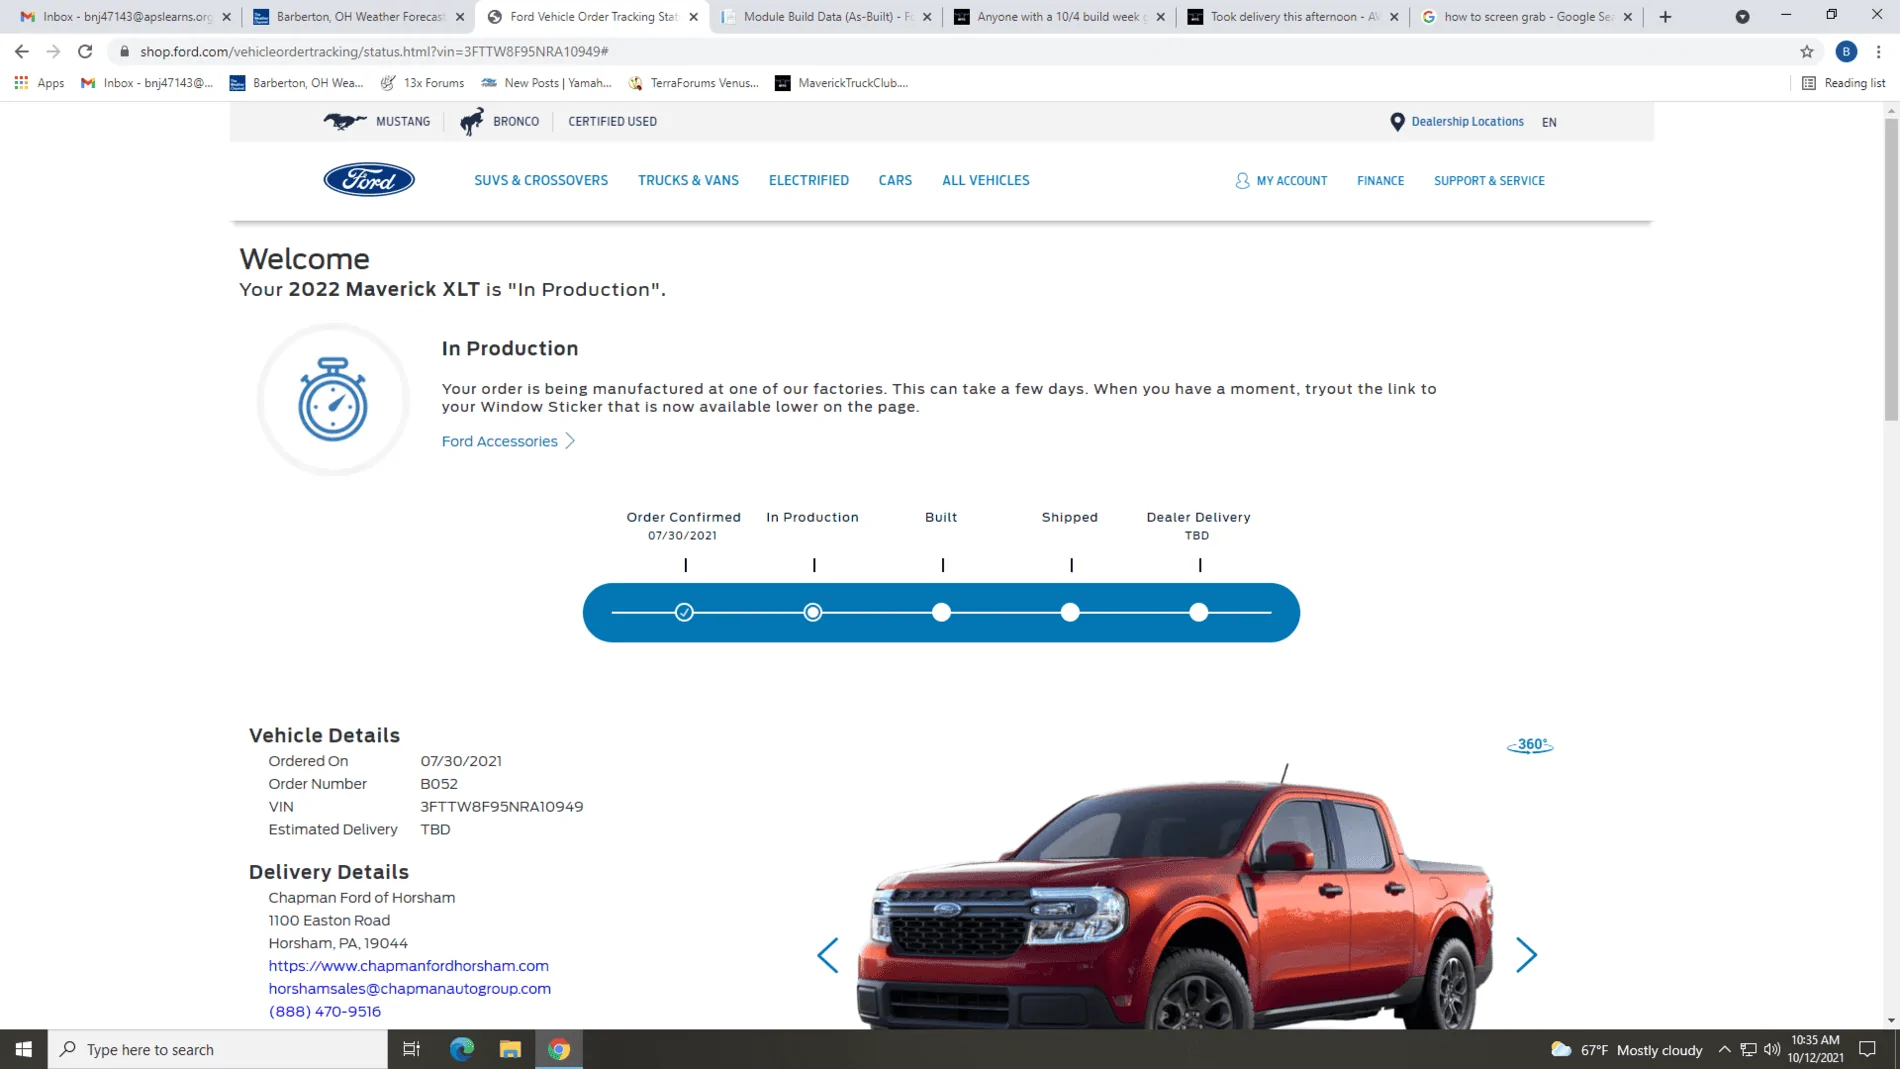Viewport: 1900px width, 1069px height.
Task: Click the Order Confirmed progress marker
Action: pos(684,613)
